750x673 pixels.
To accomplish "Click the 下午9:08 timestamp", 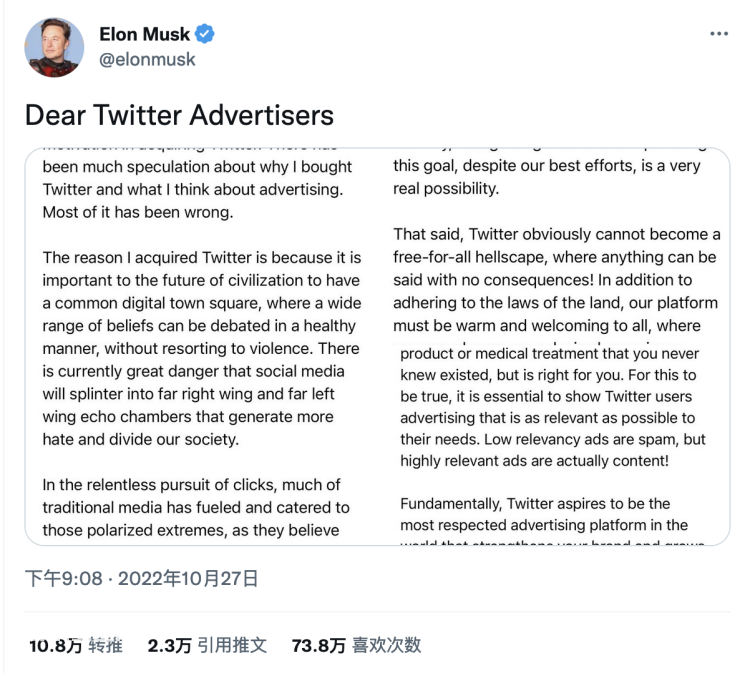I will tap(64, 578).
